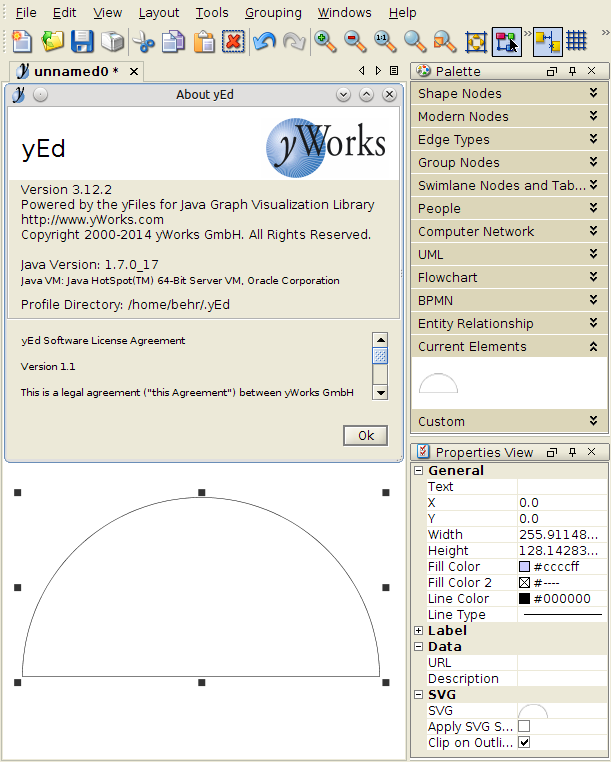The image size is (611, 762).
Task: Undo the last action
Action: [x=264, y=41]
